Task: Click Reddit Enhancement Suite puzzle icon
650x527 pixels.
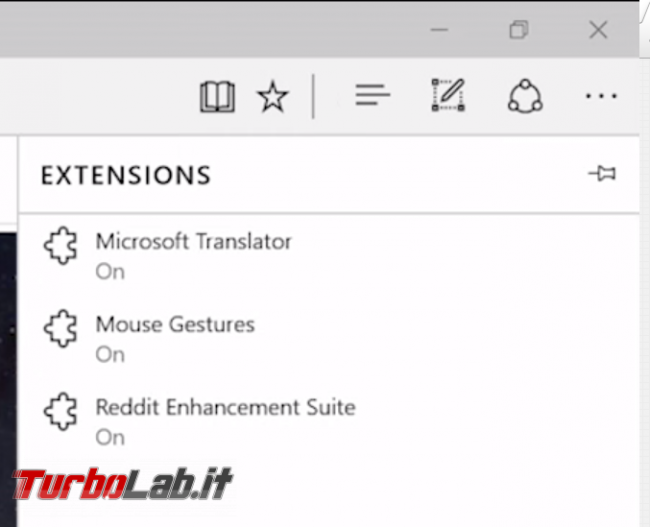Action: pos(61,411)
